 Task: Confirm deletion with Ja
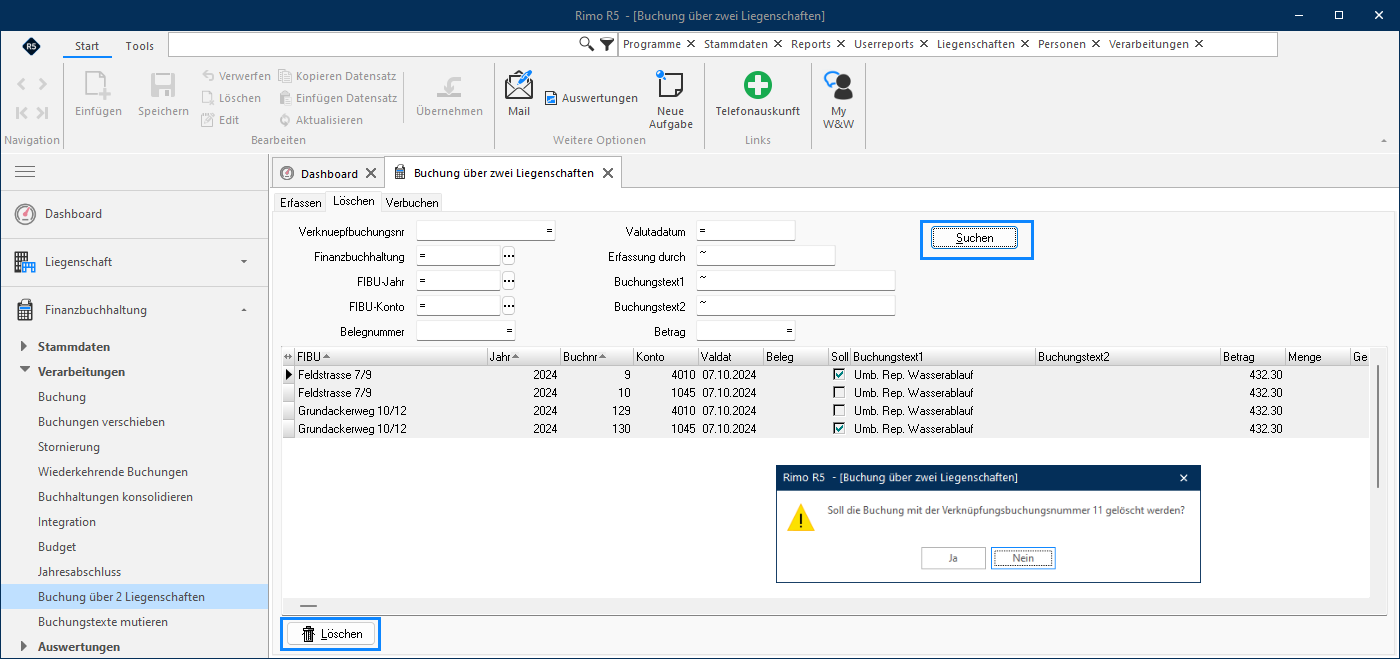(953, 558)
